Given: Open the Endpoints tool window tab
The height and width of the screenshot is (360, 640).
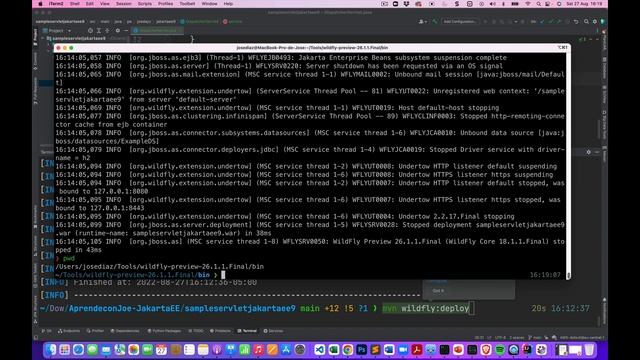Looking at the screenshot, I should [x=69, y=331].
